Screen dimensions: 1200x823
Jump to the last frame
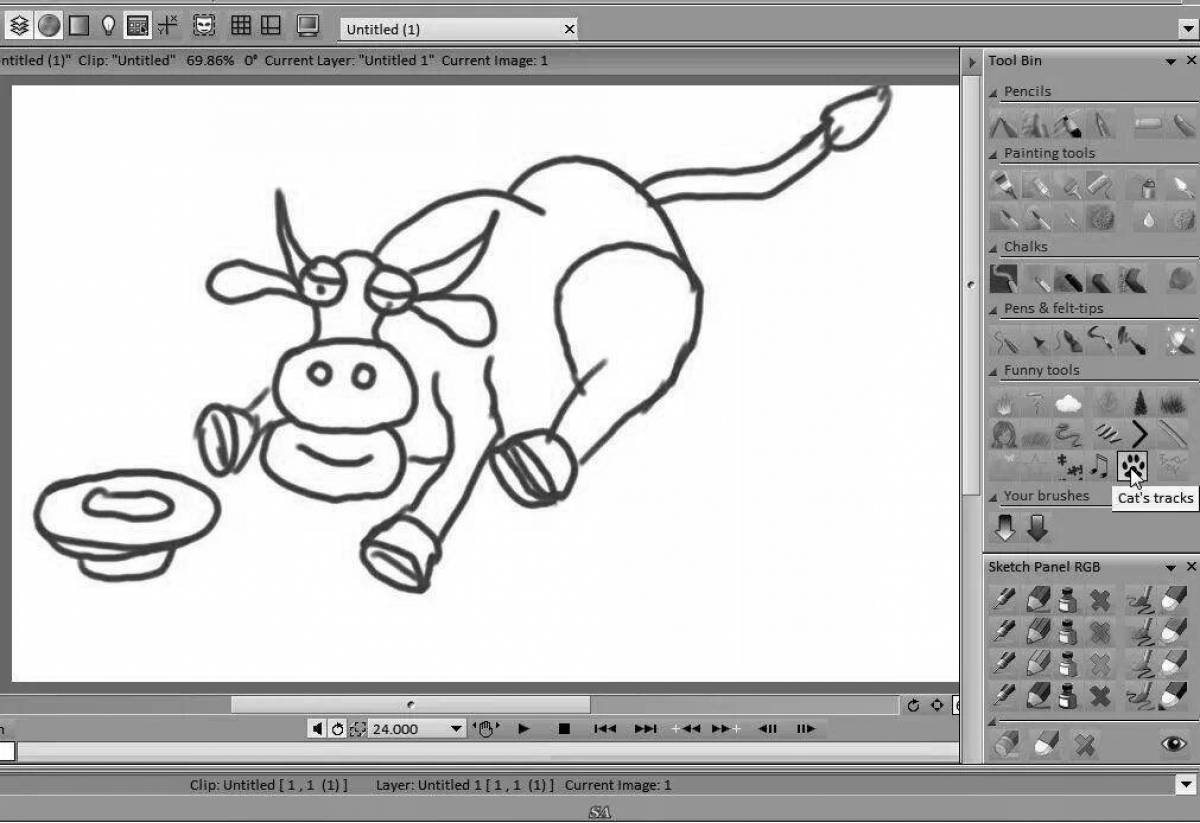[x=646, y=729]
